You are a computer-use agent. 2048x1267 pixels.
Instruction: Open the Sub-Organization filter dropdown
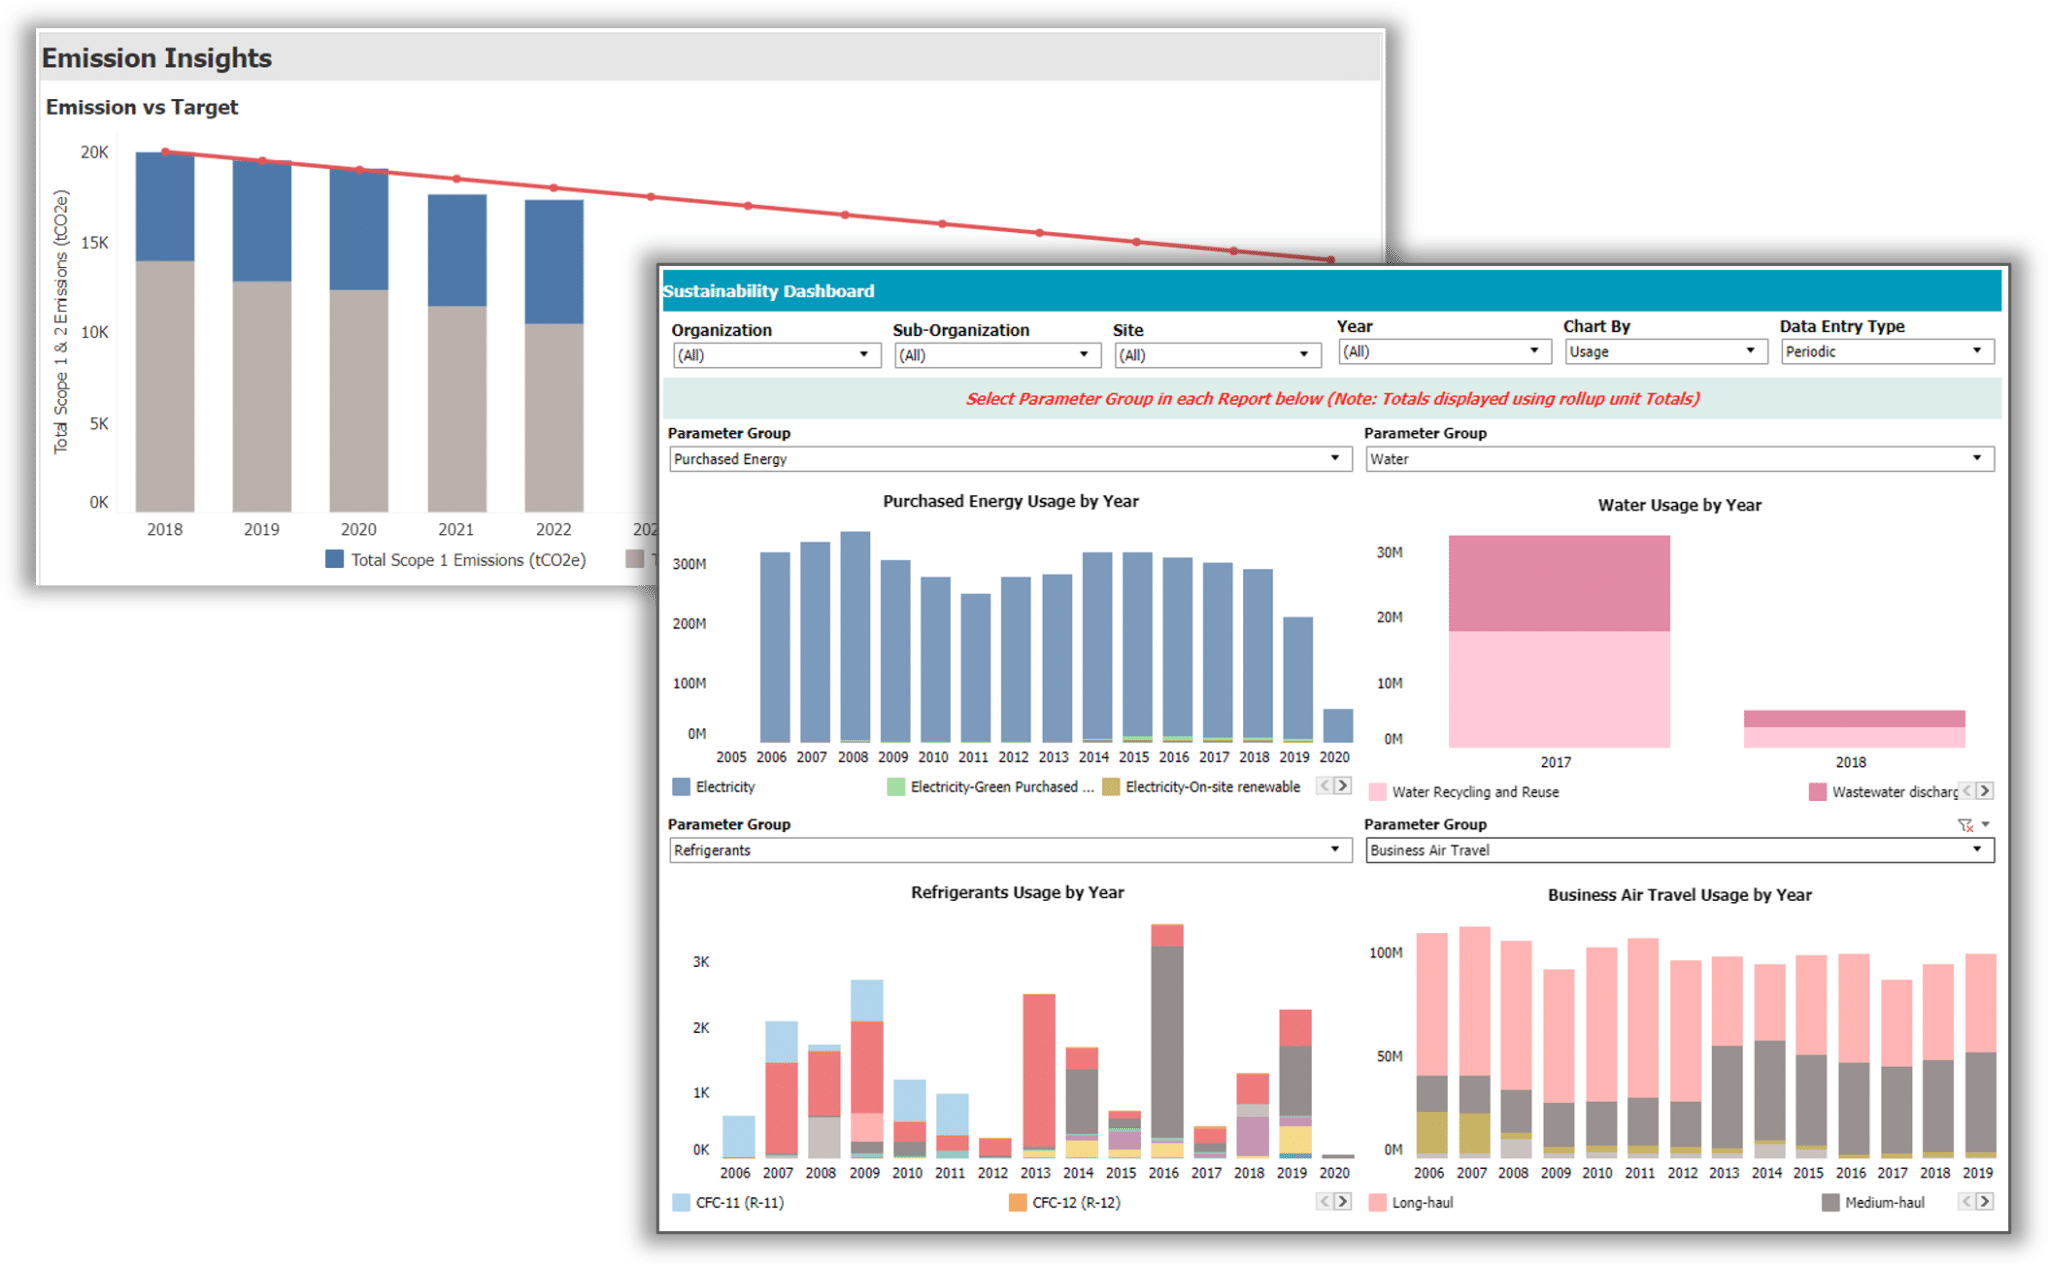[x=997, y=355]
